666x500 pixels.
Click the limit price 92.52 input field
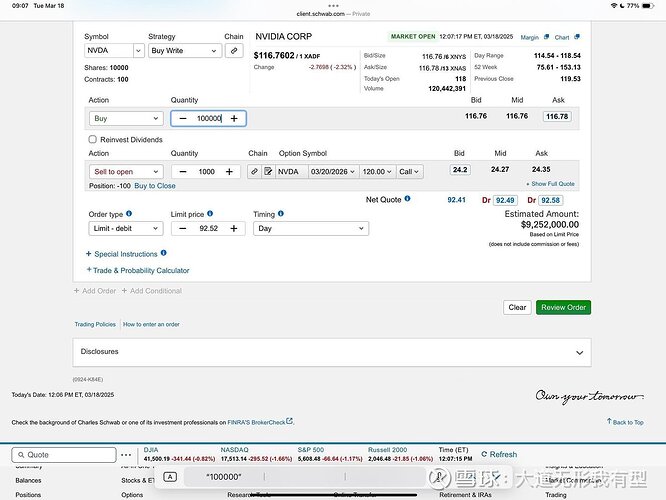(208, 229)
